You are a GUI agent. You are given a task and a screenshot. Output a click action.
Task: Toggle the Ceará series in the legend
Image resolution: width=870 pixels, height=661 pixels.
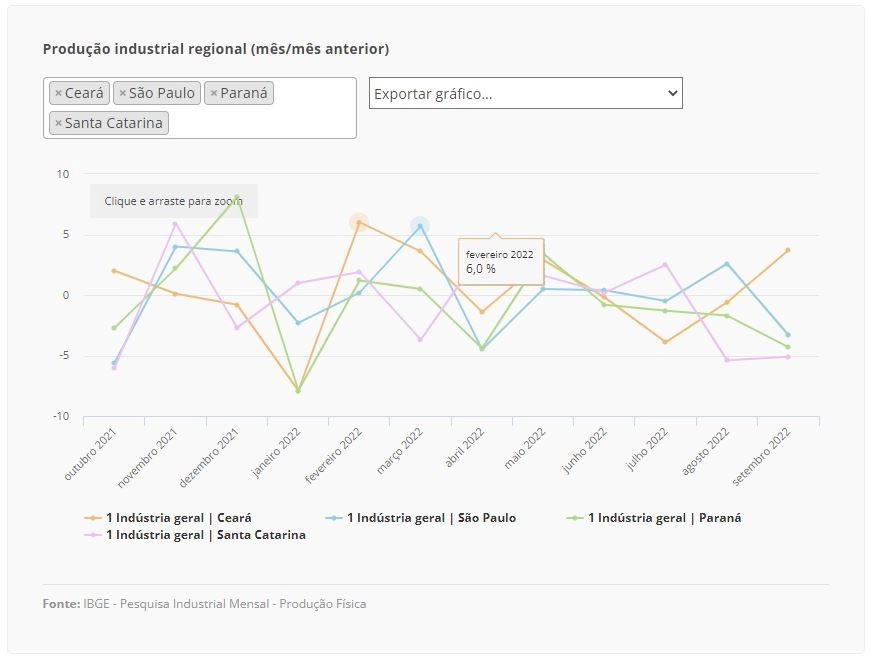click(x=179, y=518)
